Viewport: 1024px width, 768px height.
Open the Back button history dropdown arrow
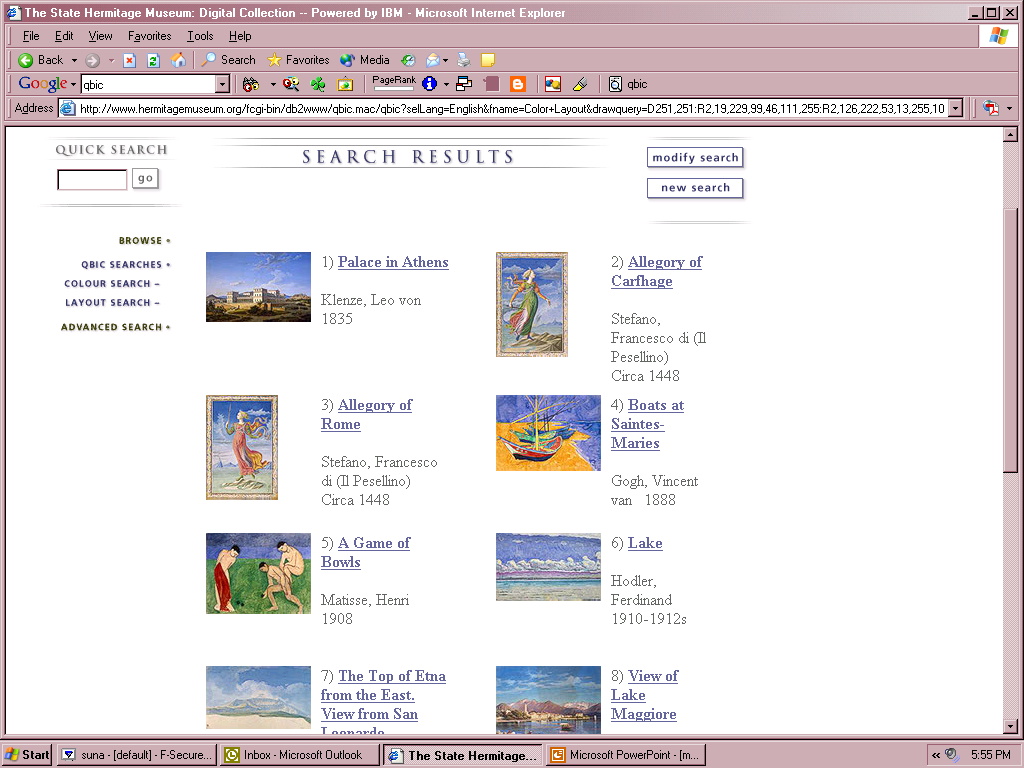pyautogui.click(x=74, y=60)
